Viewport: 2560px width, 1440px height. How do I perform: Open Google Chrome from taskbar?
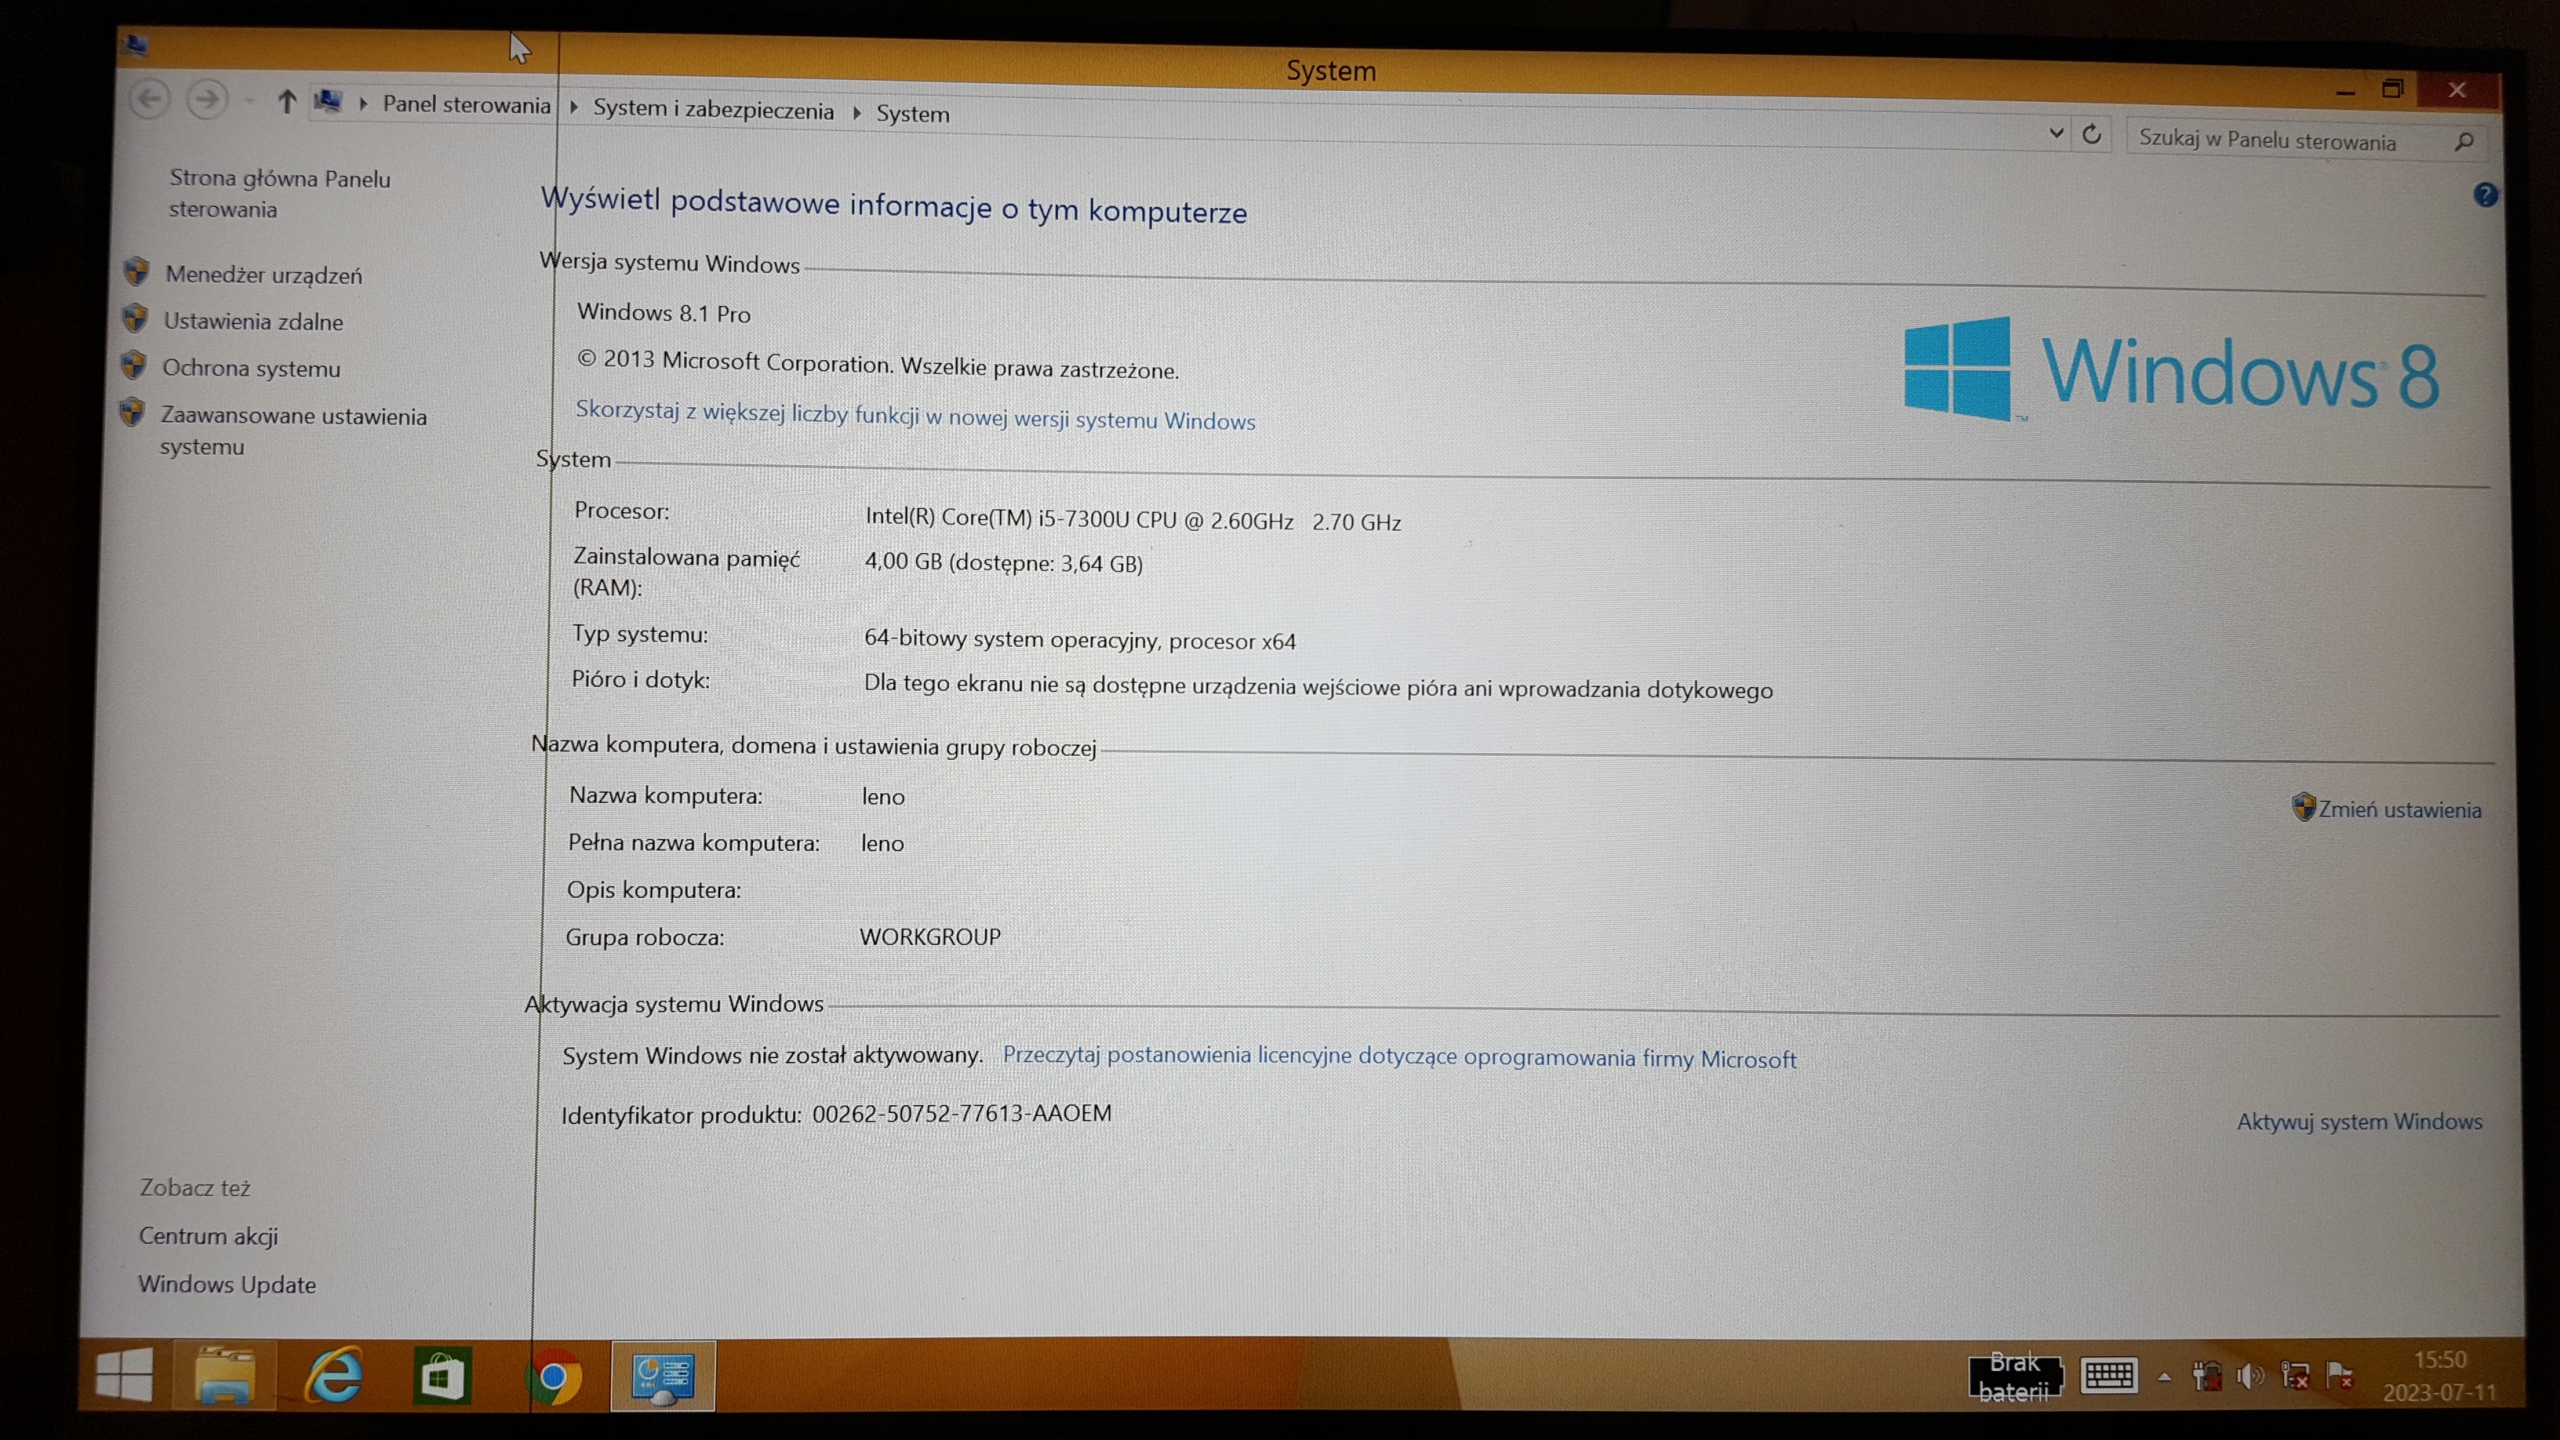(x=553, y=1378)
